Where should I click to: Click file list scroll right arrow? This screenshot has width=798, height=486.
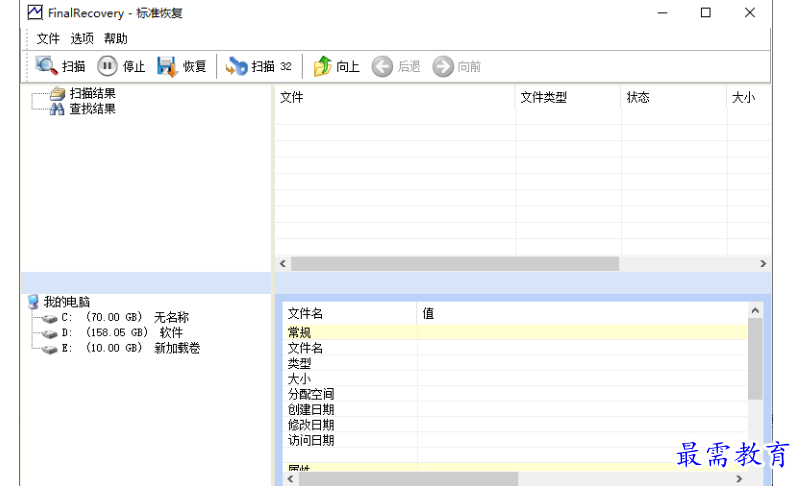coord(763,264)
